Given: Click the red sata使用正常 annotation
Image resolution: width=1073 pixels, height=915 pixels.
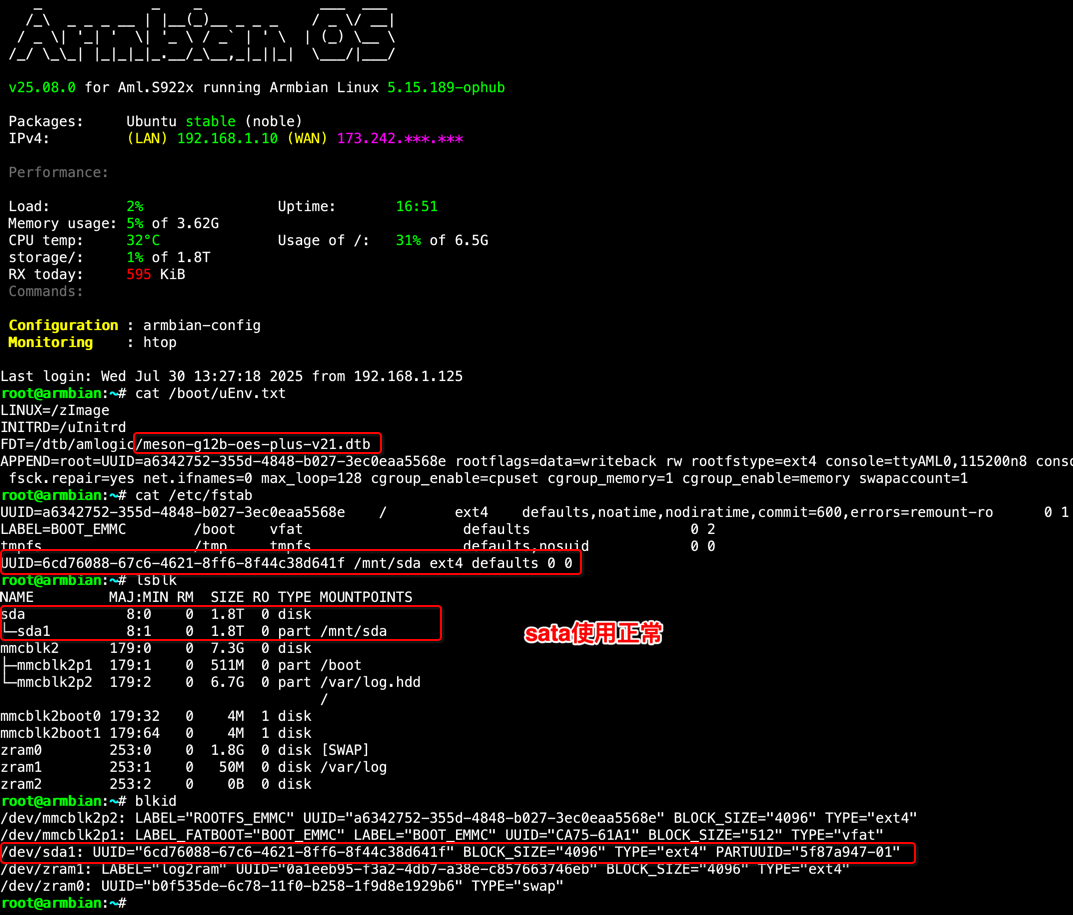Looking at the screenshot, I should coord(593,632).
